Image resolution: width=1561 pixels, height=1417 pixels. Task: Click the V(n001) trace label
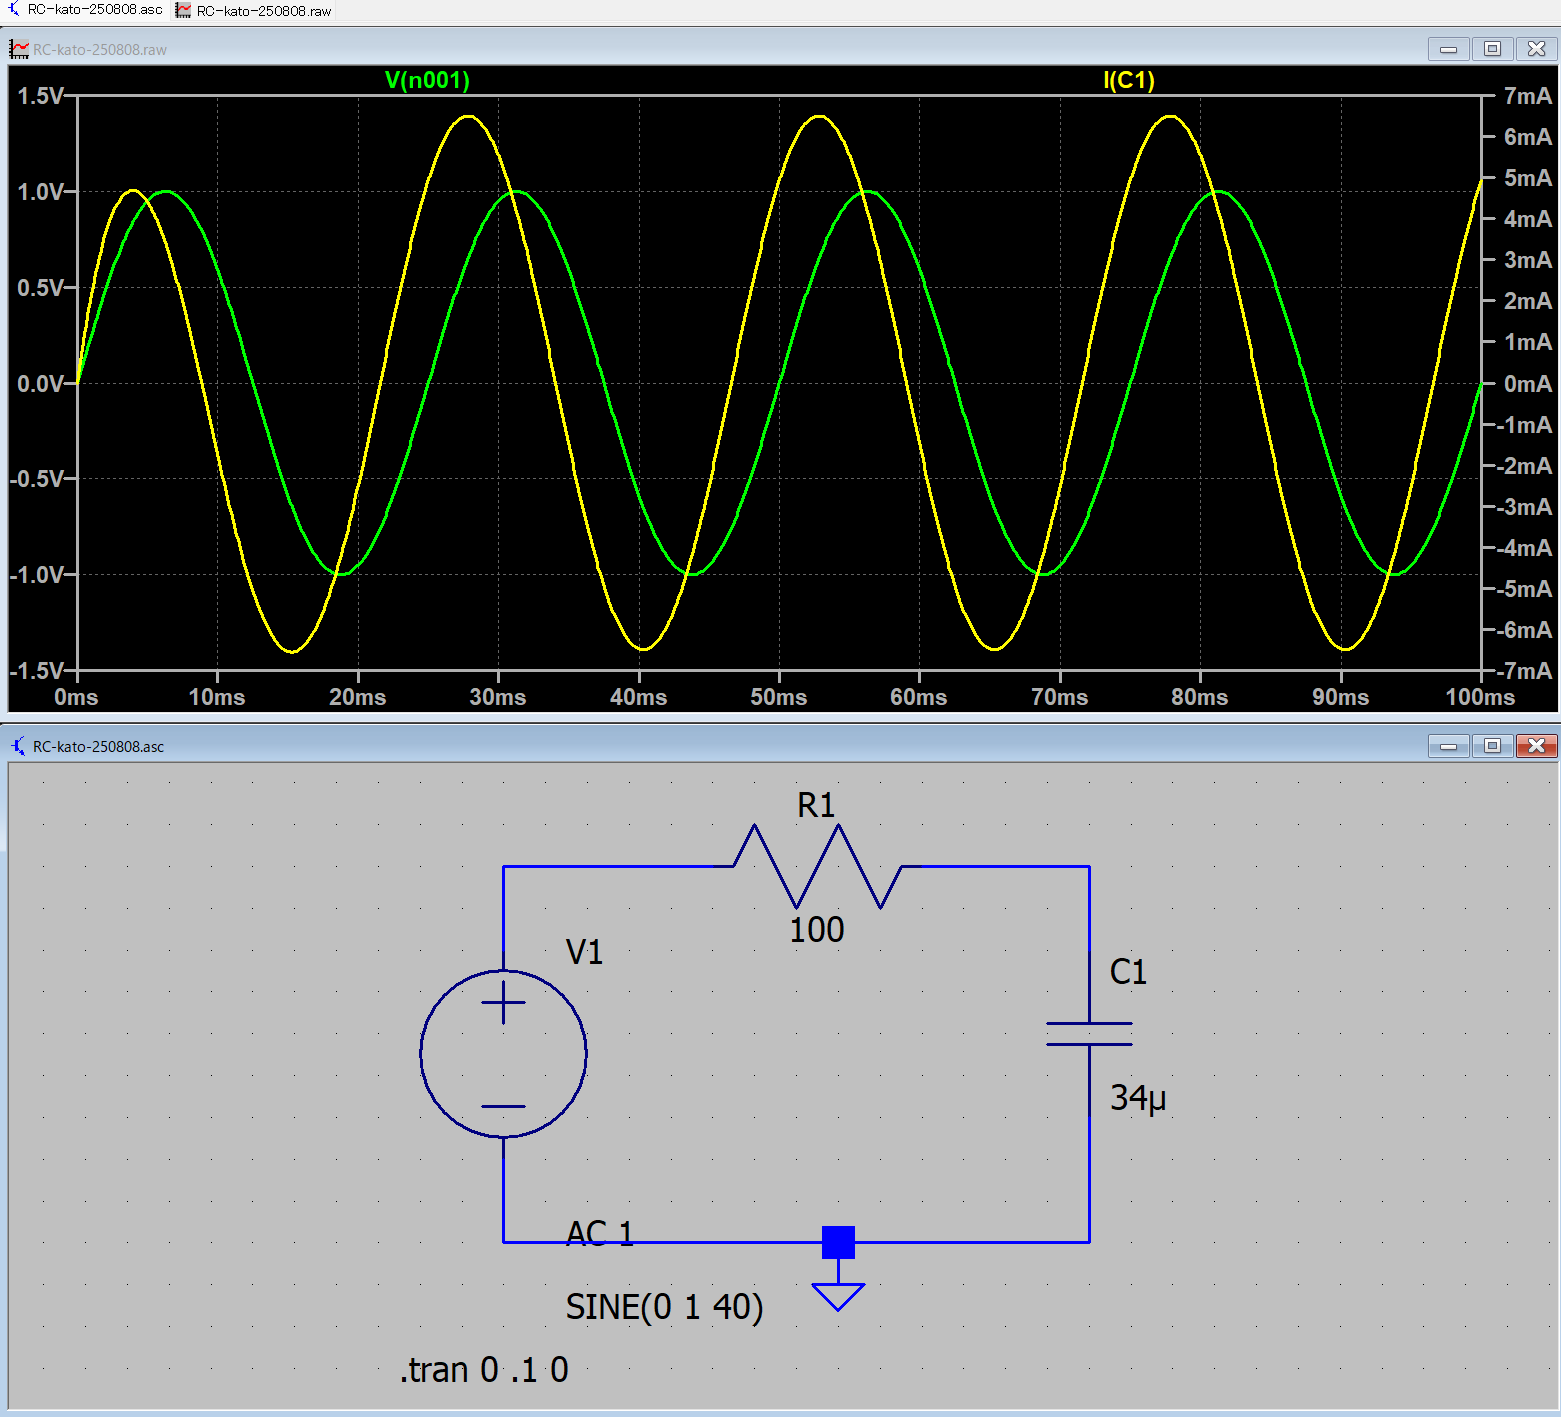427,80
